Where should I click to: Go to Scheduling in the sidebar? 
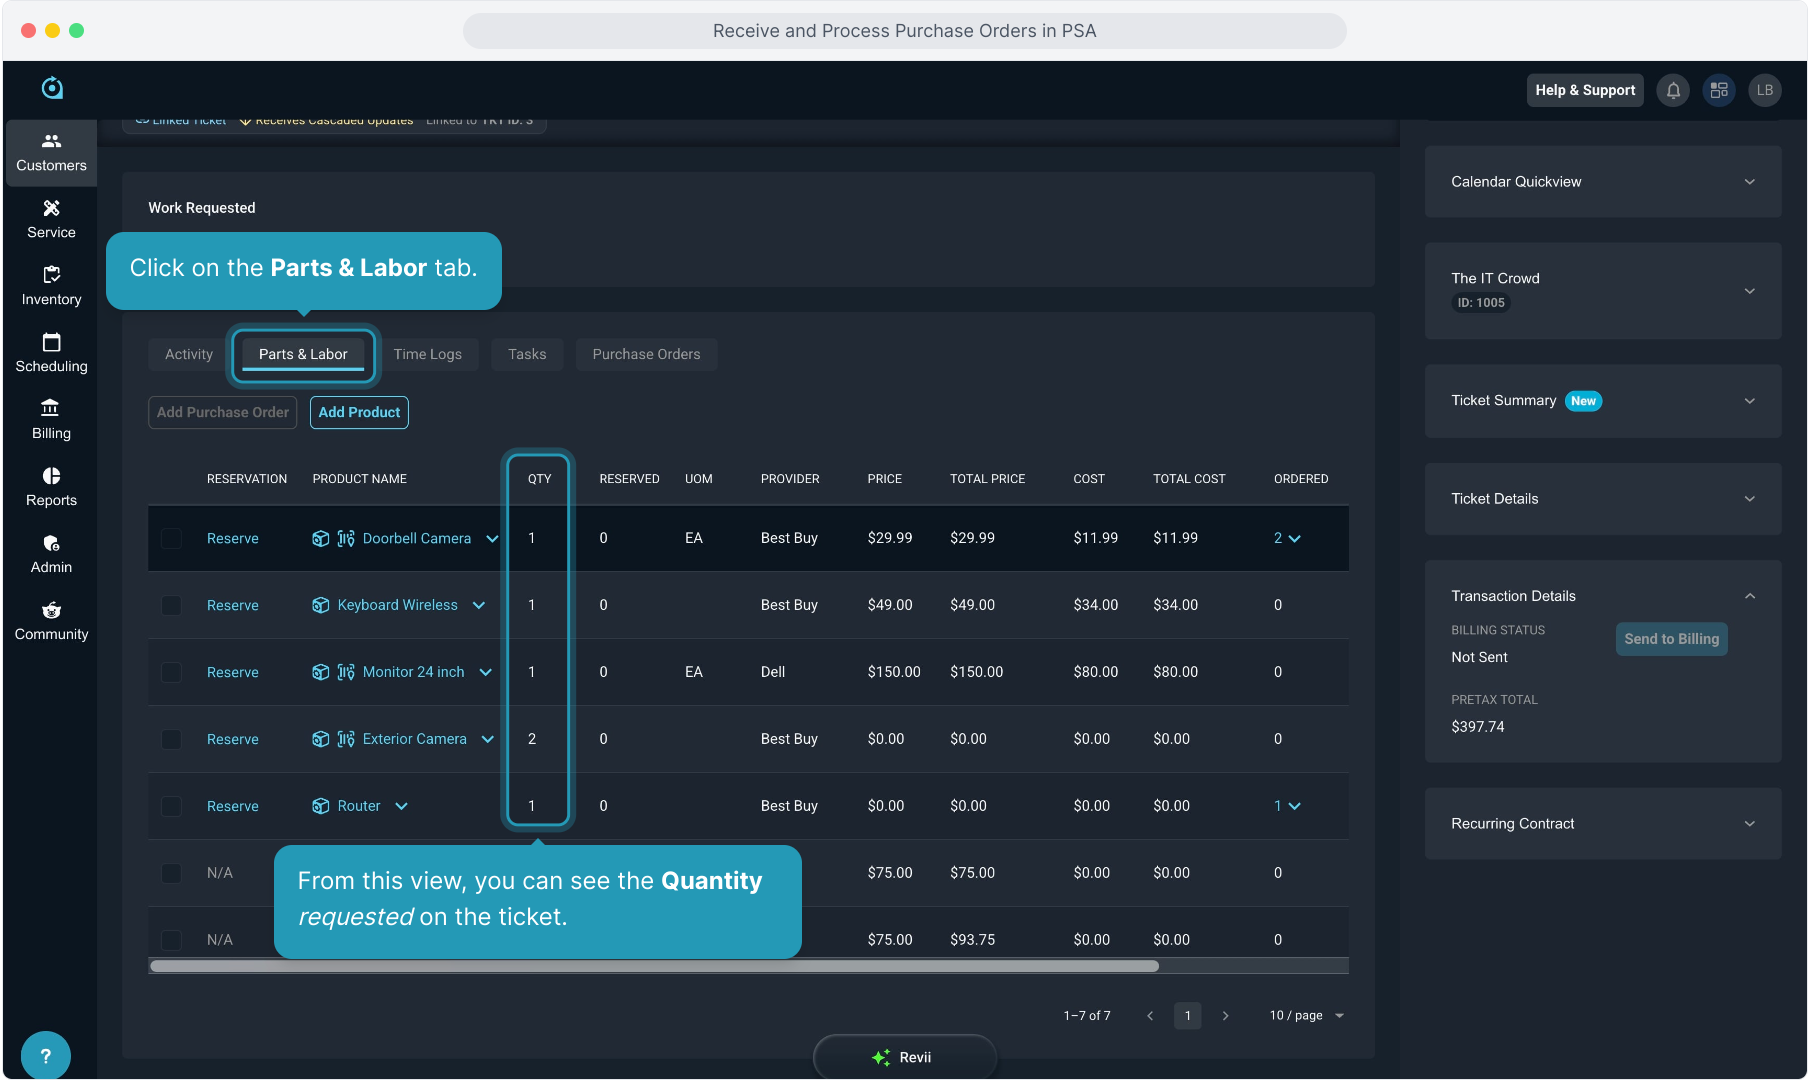[x=51, y=353]
